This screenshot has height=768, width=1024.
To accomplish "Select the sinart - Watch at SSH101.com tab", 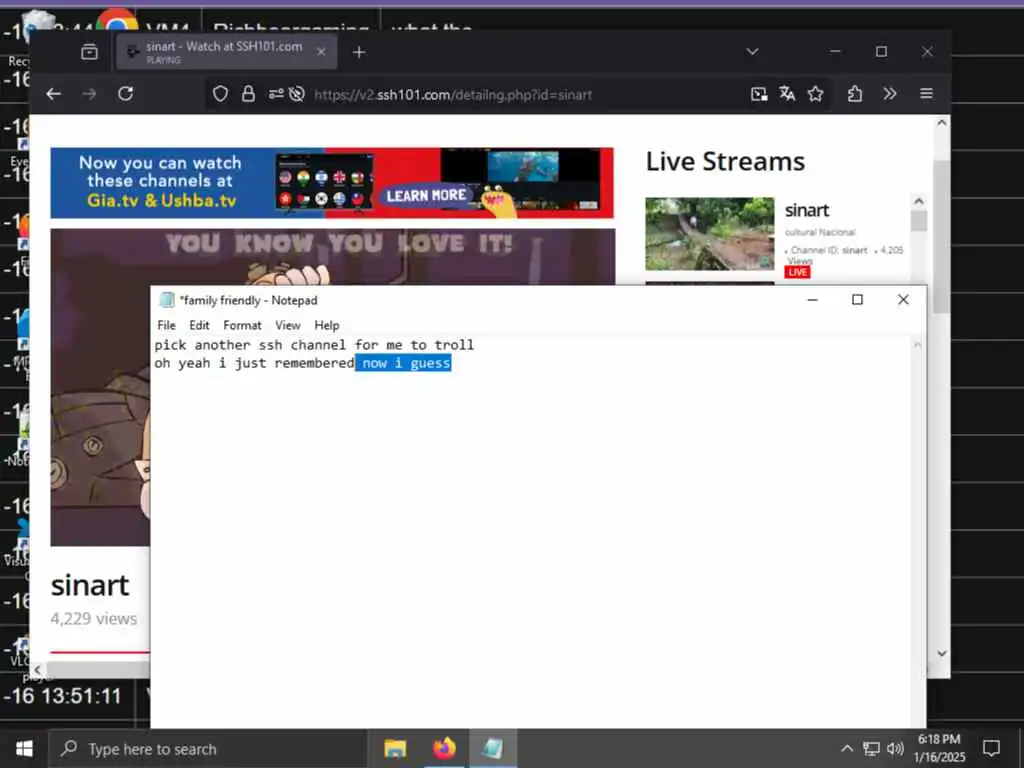I will click(x=227, y=52).
